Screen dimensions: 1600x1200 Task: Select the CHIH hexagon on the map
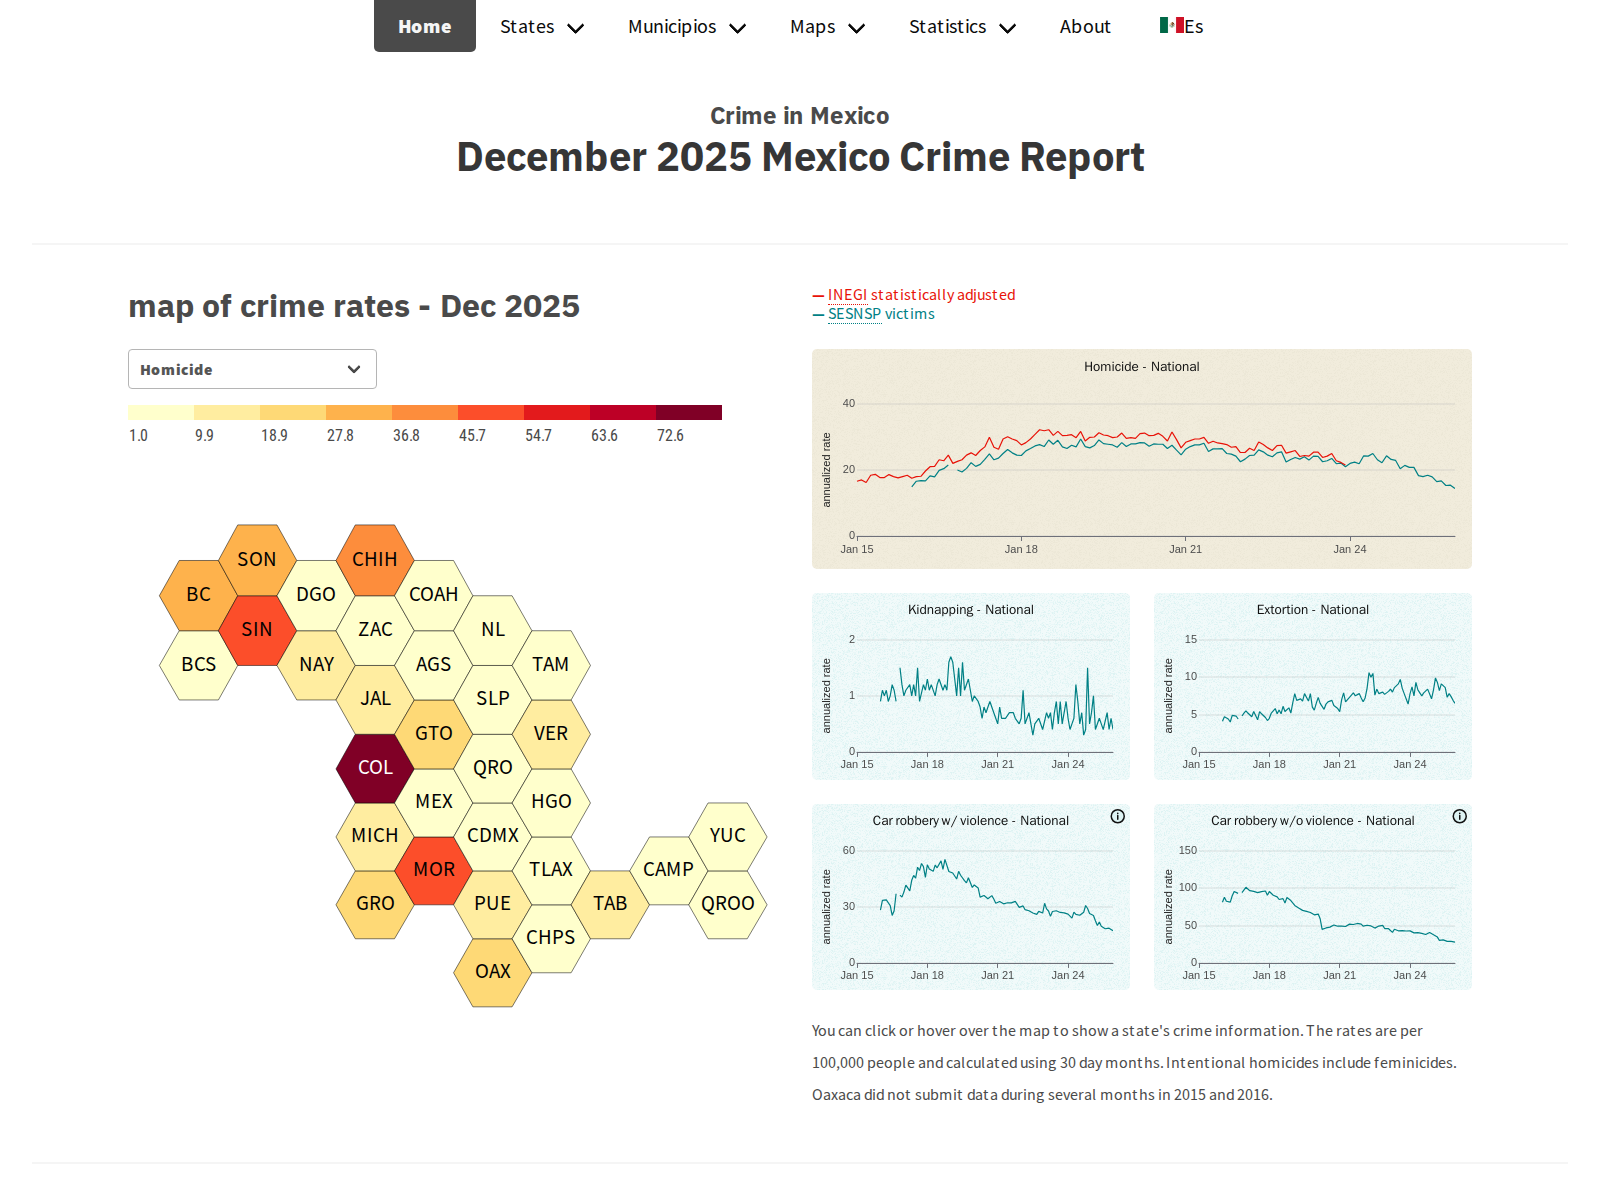point(375,559)
